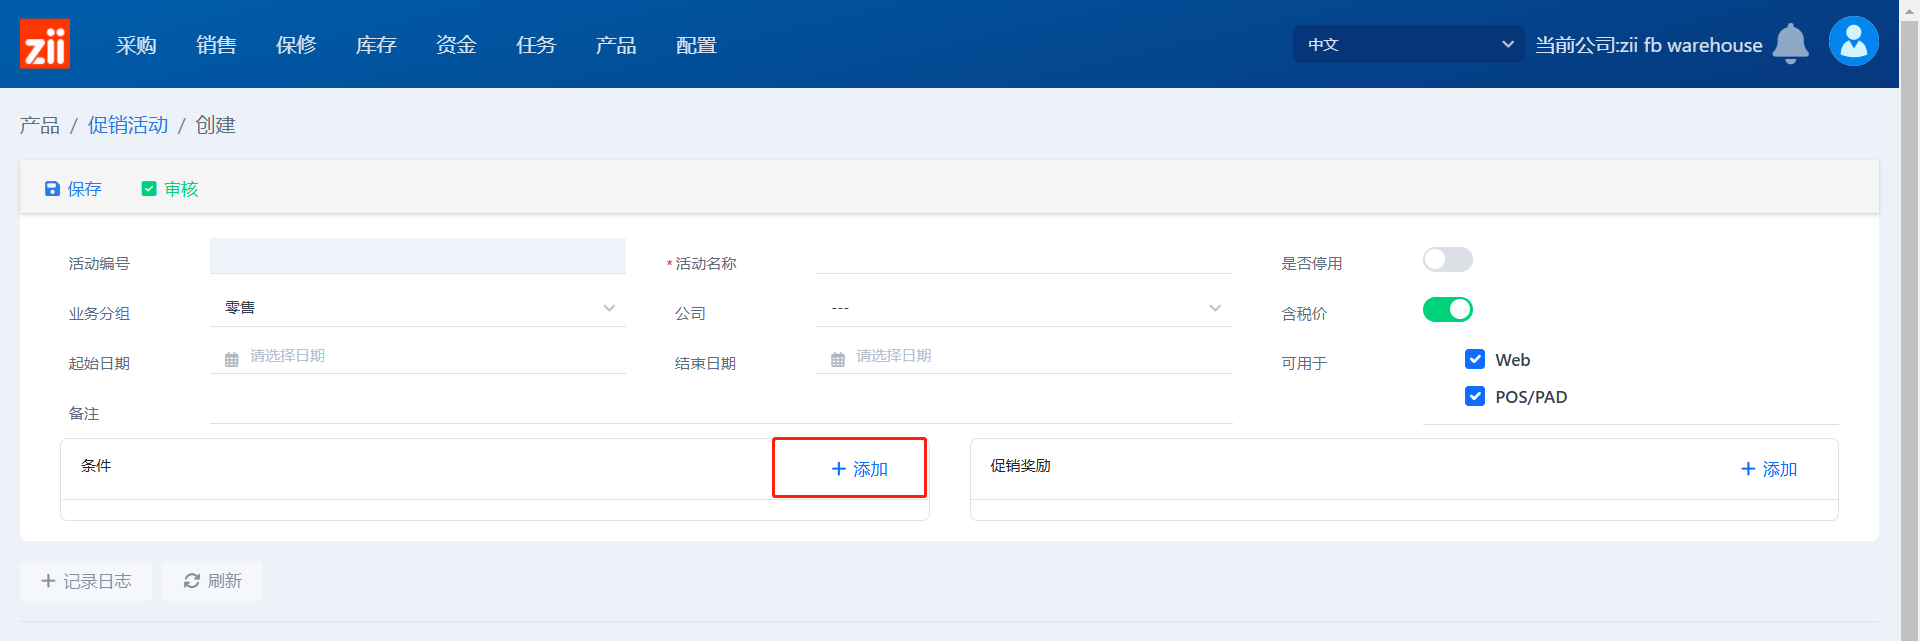Toggle the 是否停用 switch
This screenshot has height=641, width=1920.
(1447, 260)
